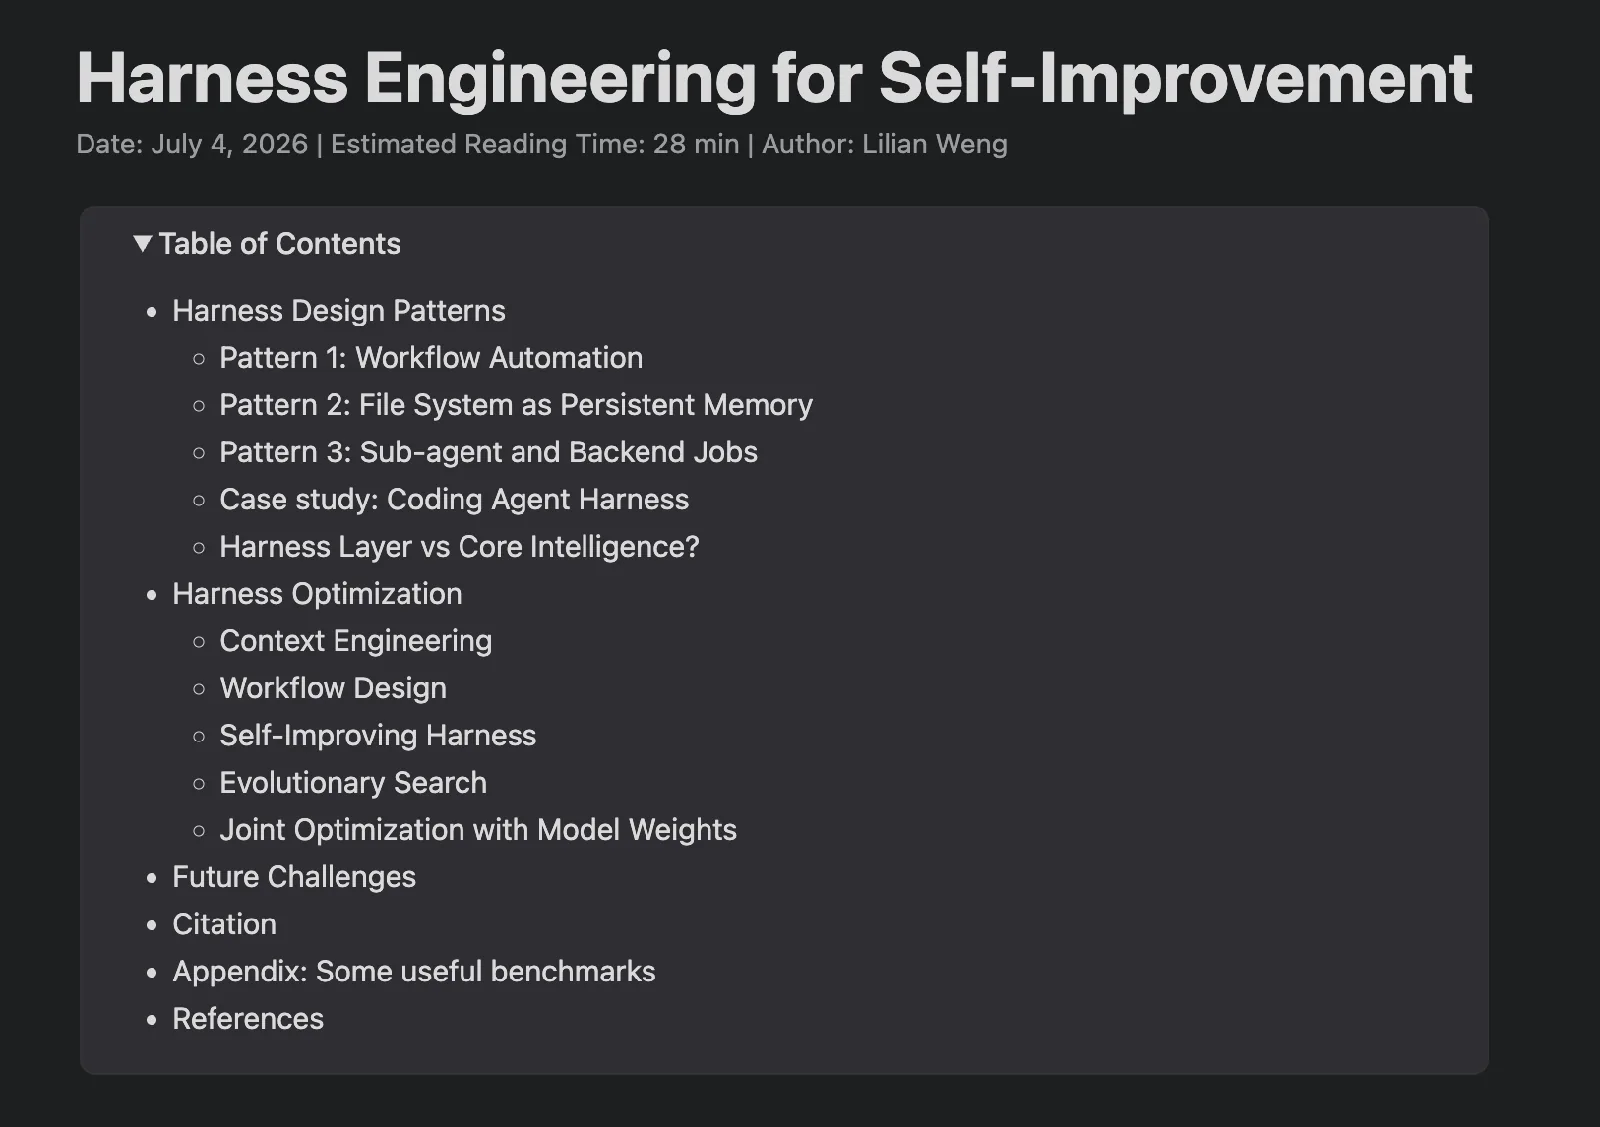Collapse the Table of Contents triangle
Screen dimensions: 1600x1127
pyautogui.click(x=143, y=243)
